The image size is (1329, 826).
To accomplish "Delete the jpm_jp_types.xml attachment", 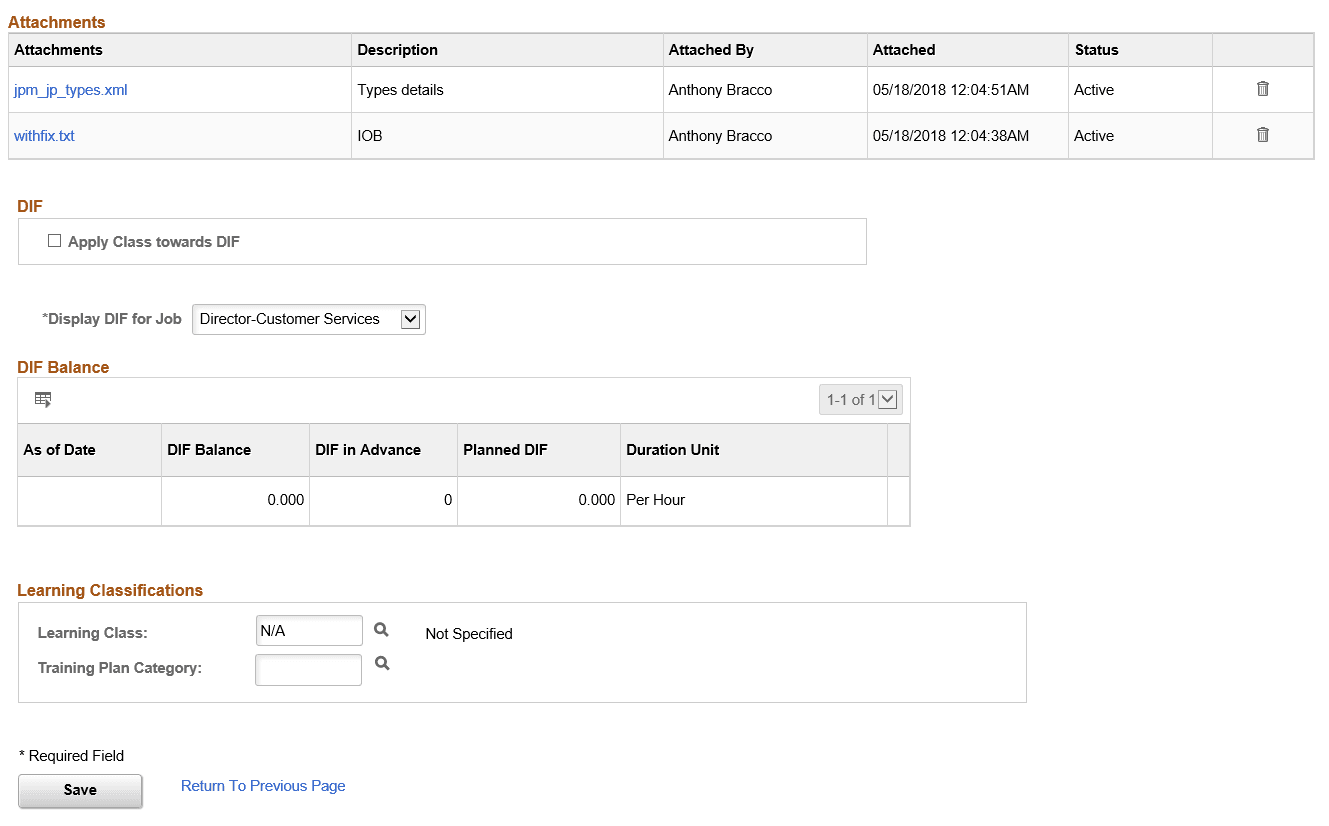I will (x=1262, y=89).
